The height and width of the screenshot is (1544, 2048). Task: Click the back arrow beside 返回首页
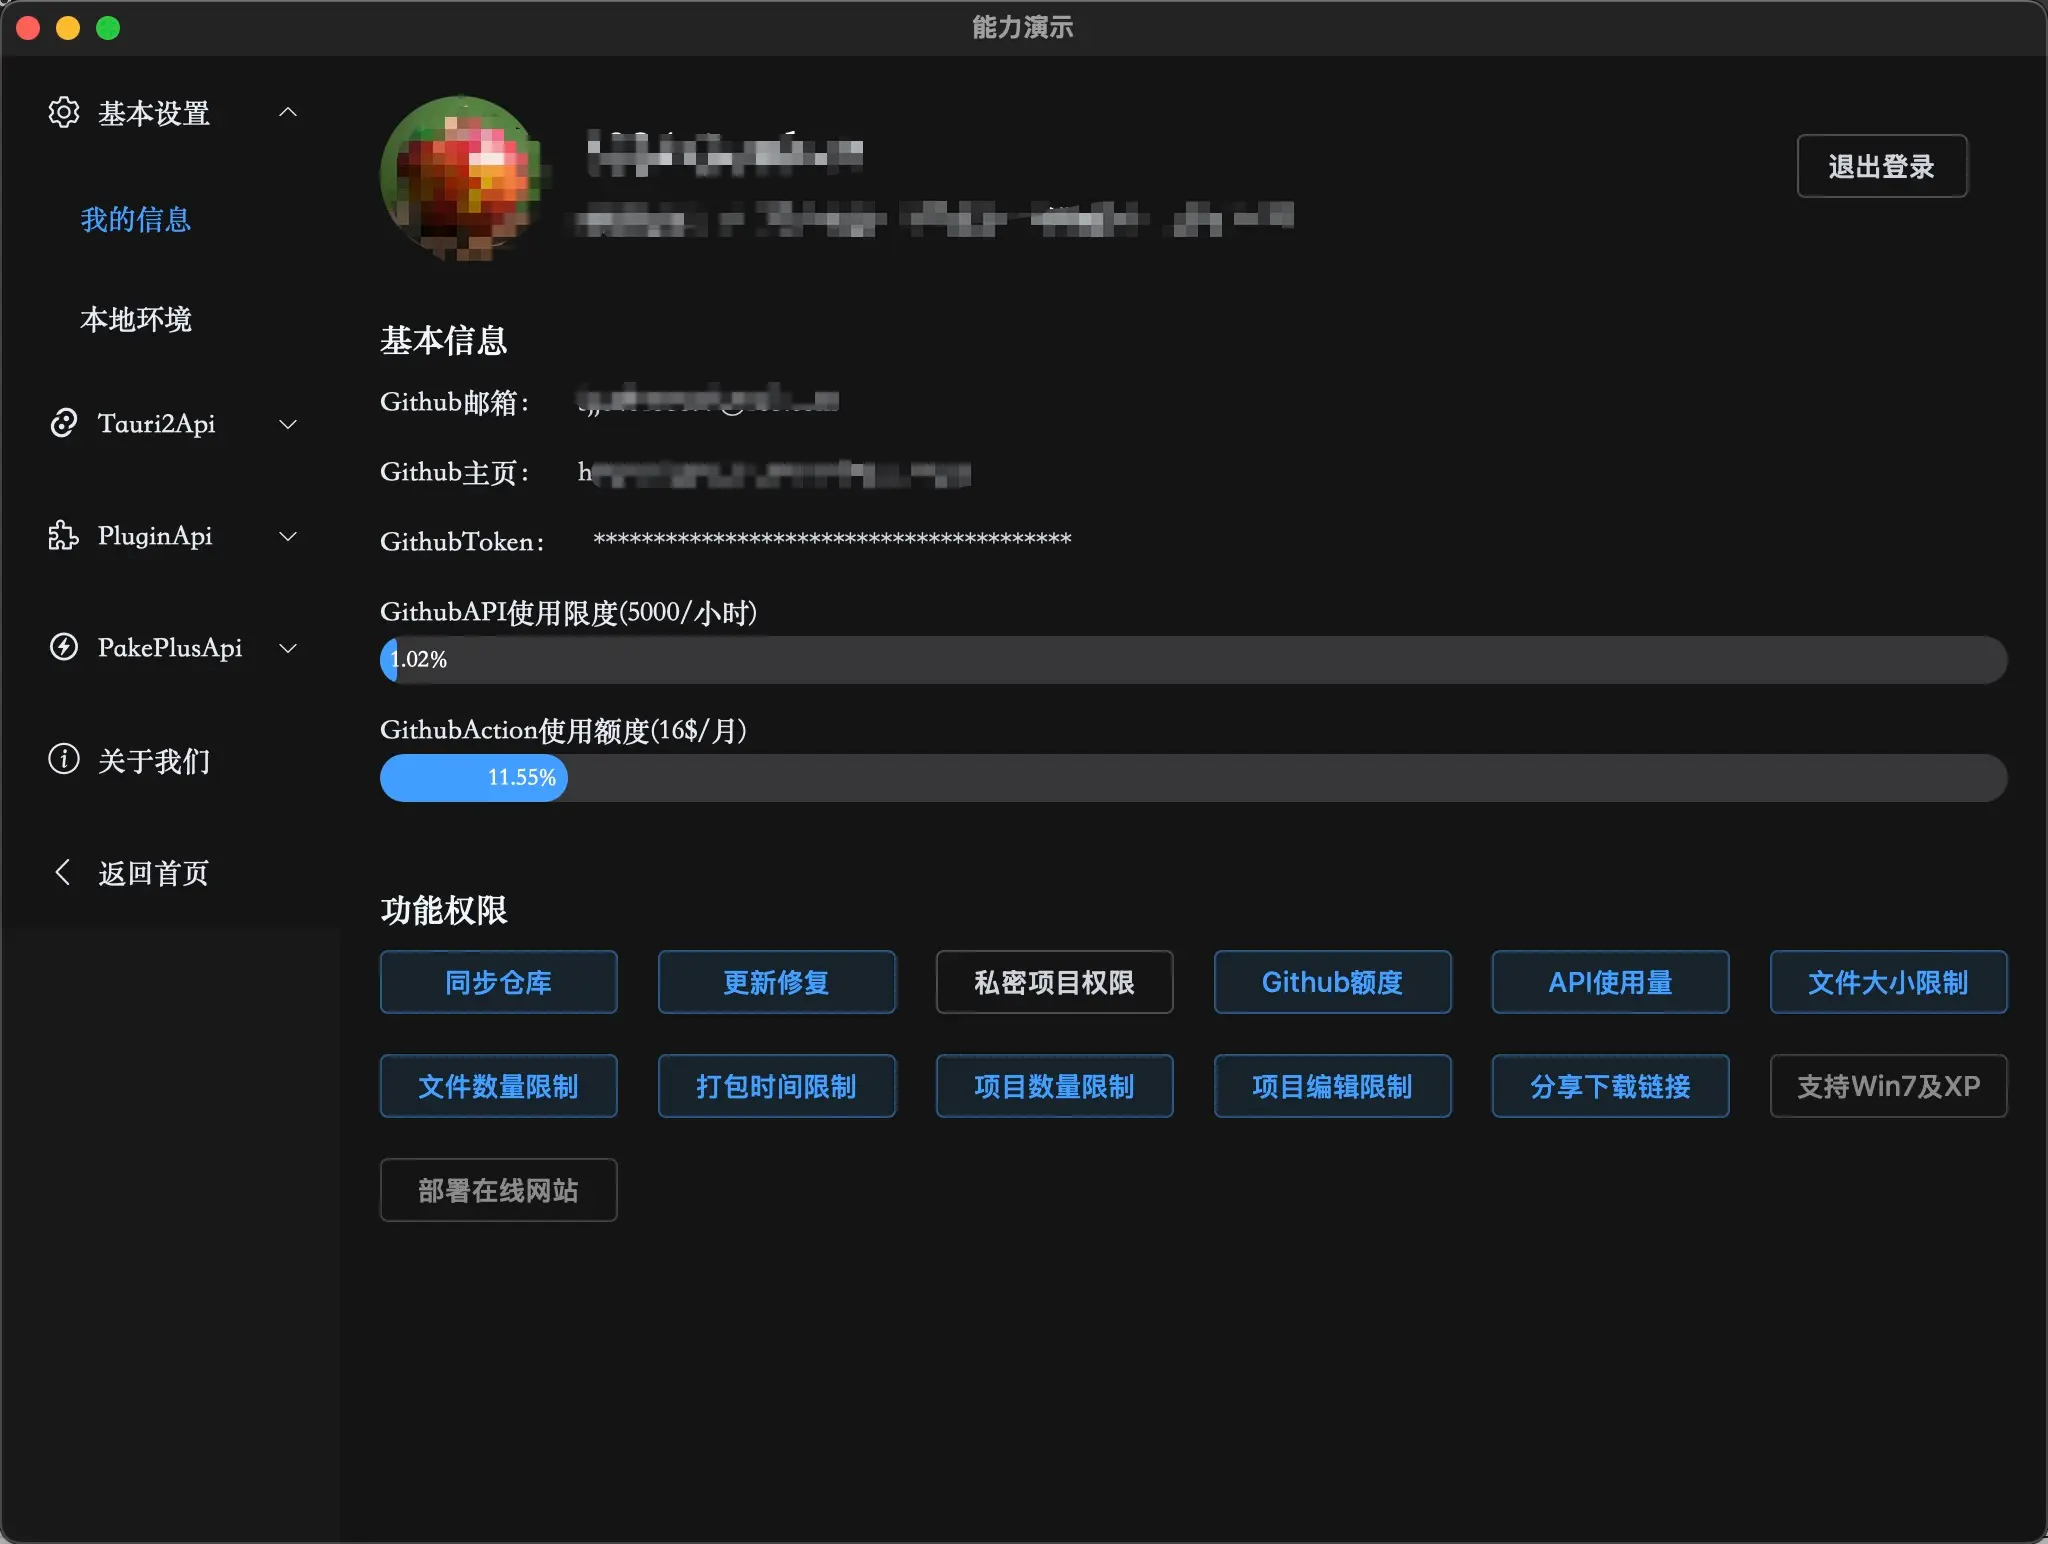tap(62, 872)
